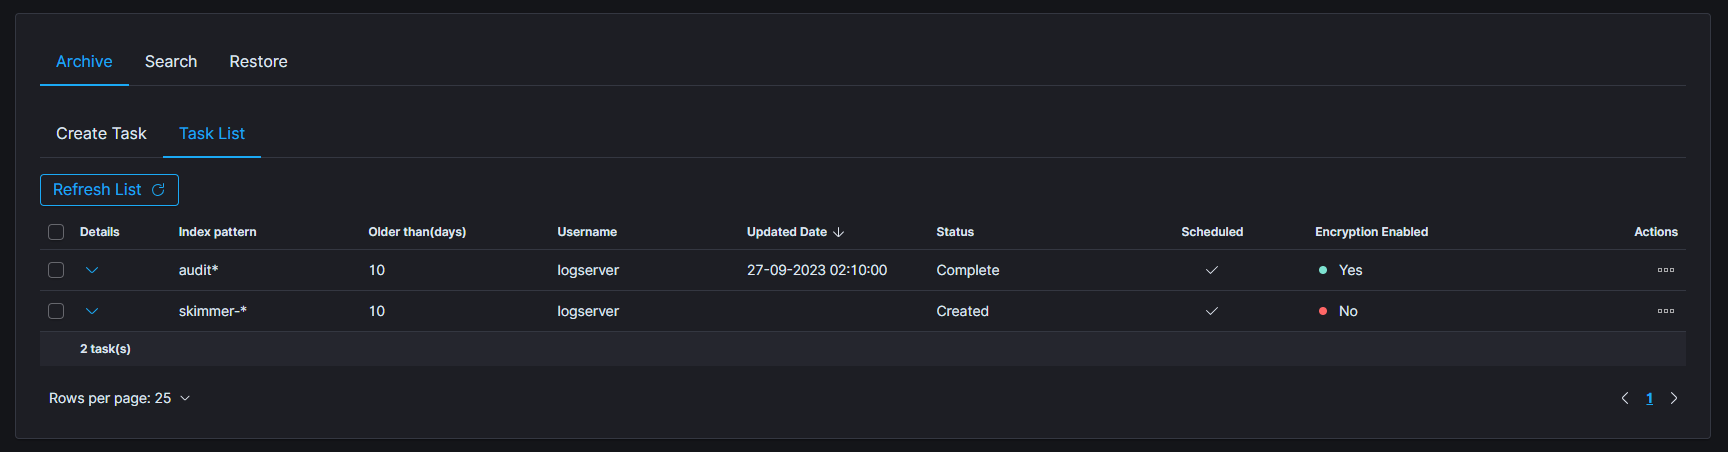Open actions menu for skimmer-* task

point(1665,311)
